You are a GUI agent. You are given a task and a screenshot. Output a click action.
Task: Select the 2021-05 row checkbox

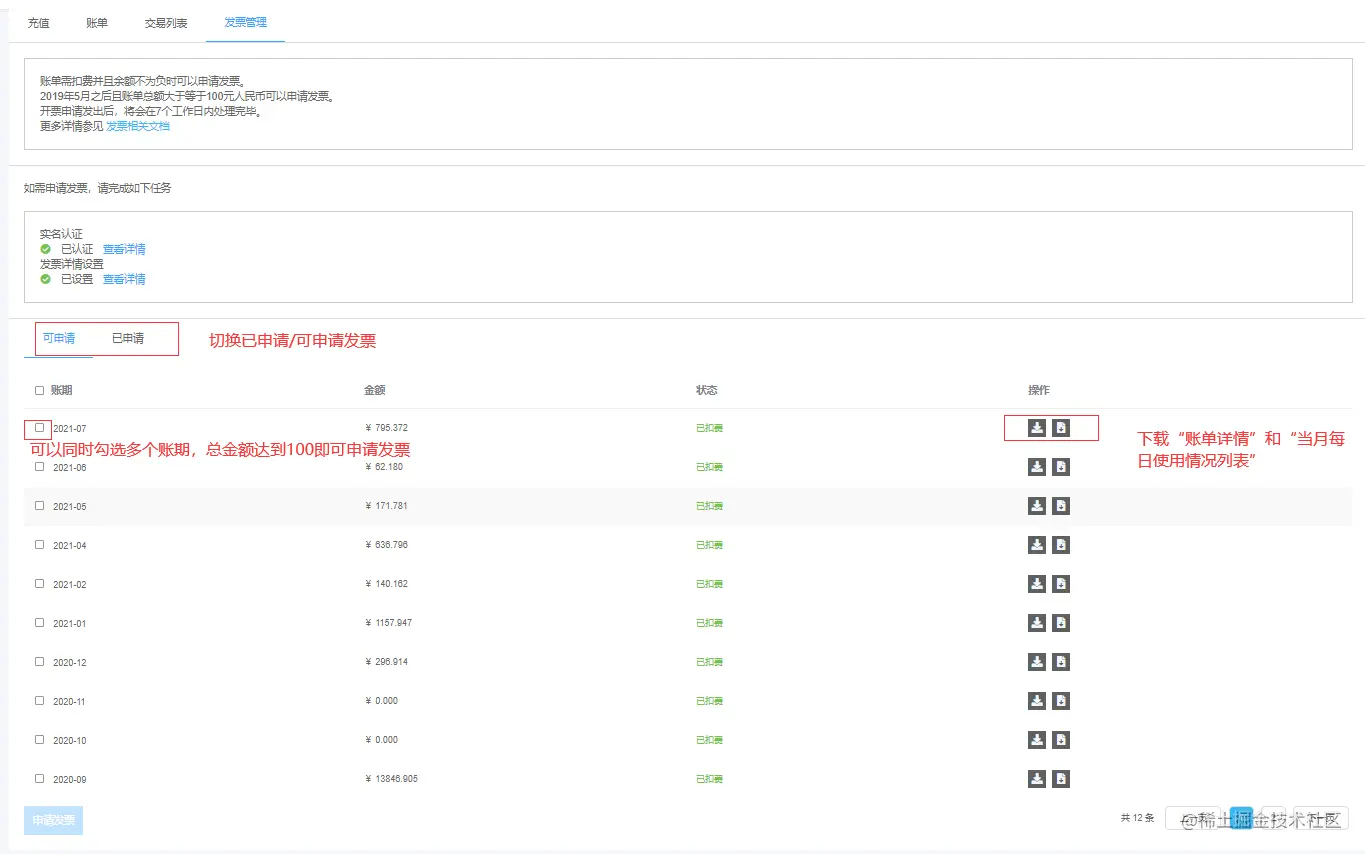click(x=40, y=505)
